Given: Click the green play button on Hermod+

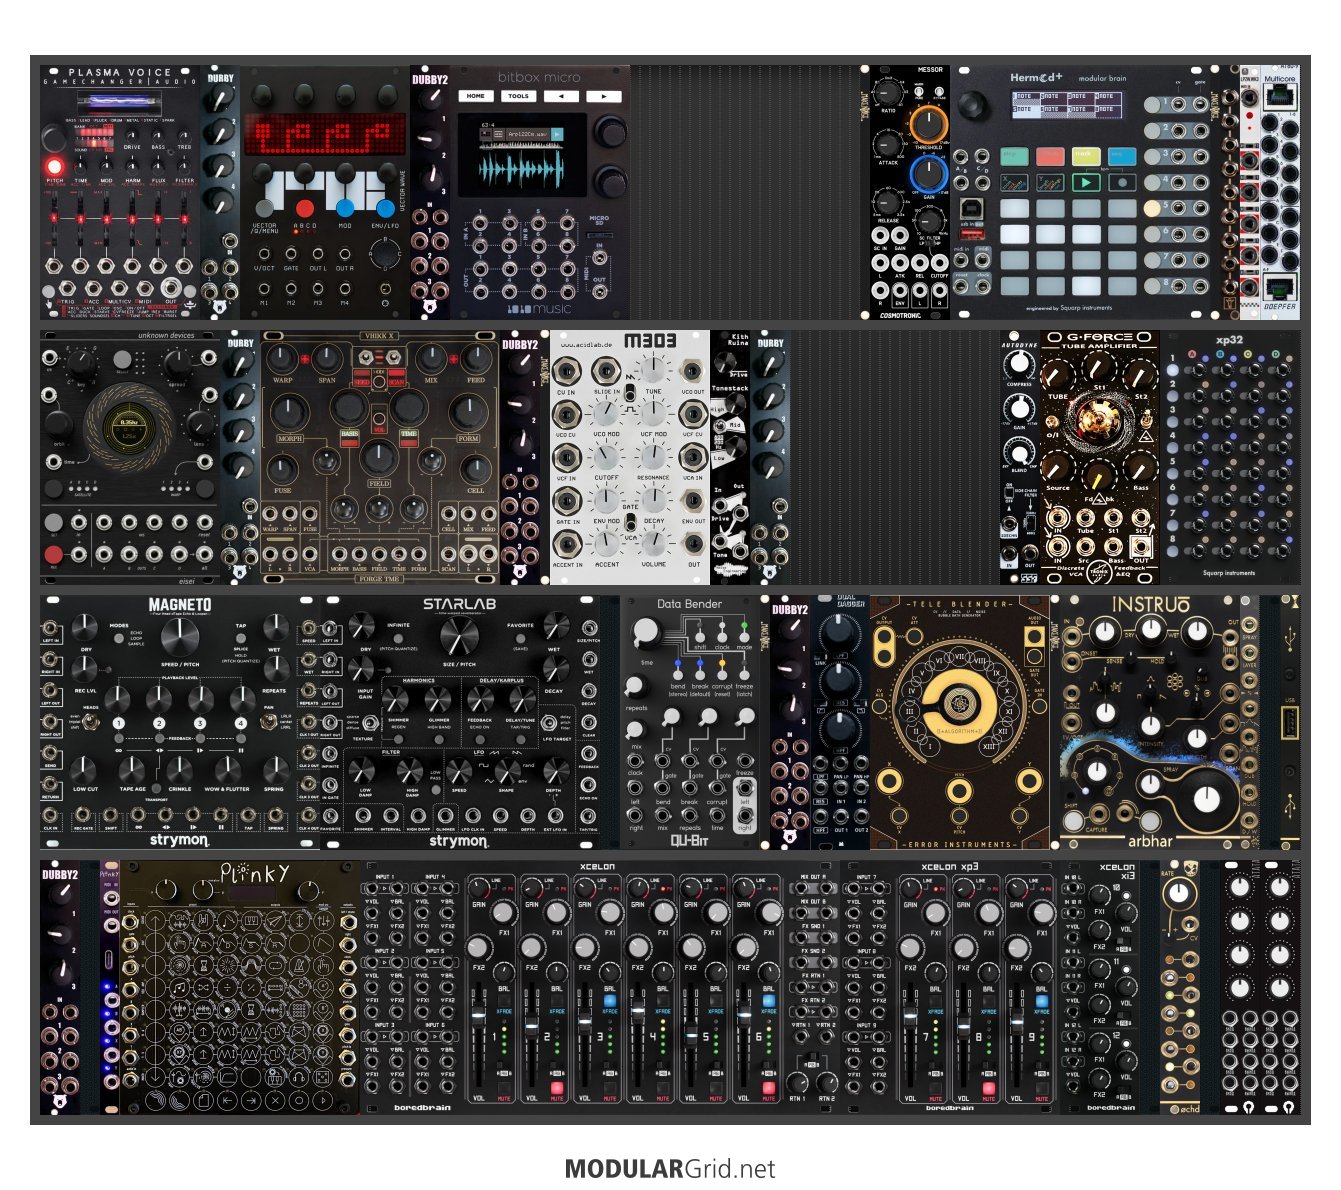Looking at the screenshot, I should point(1086,183).
